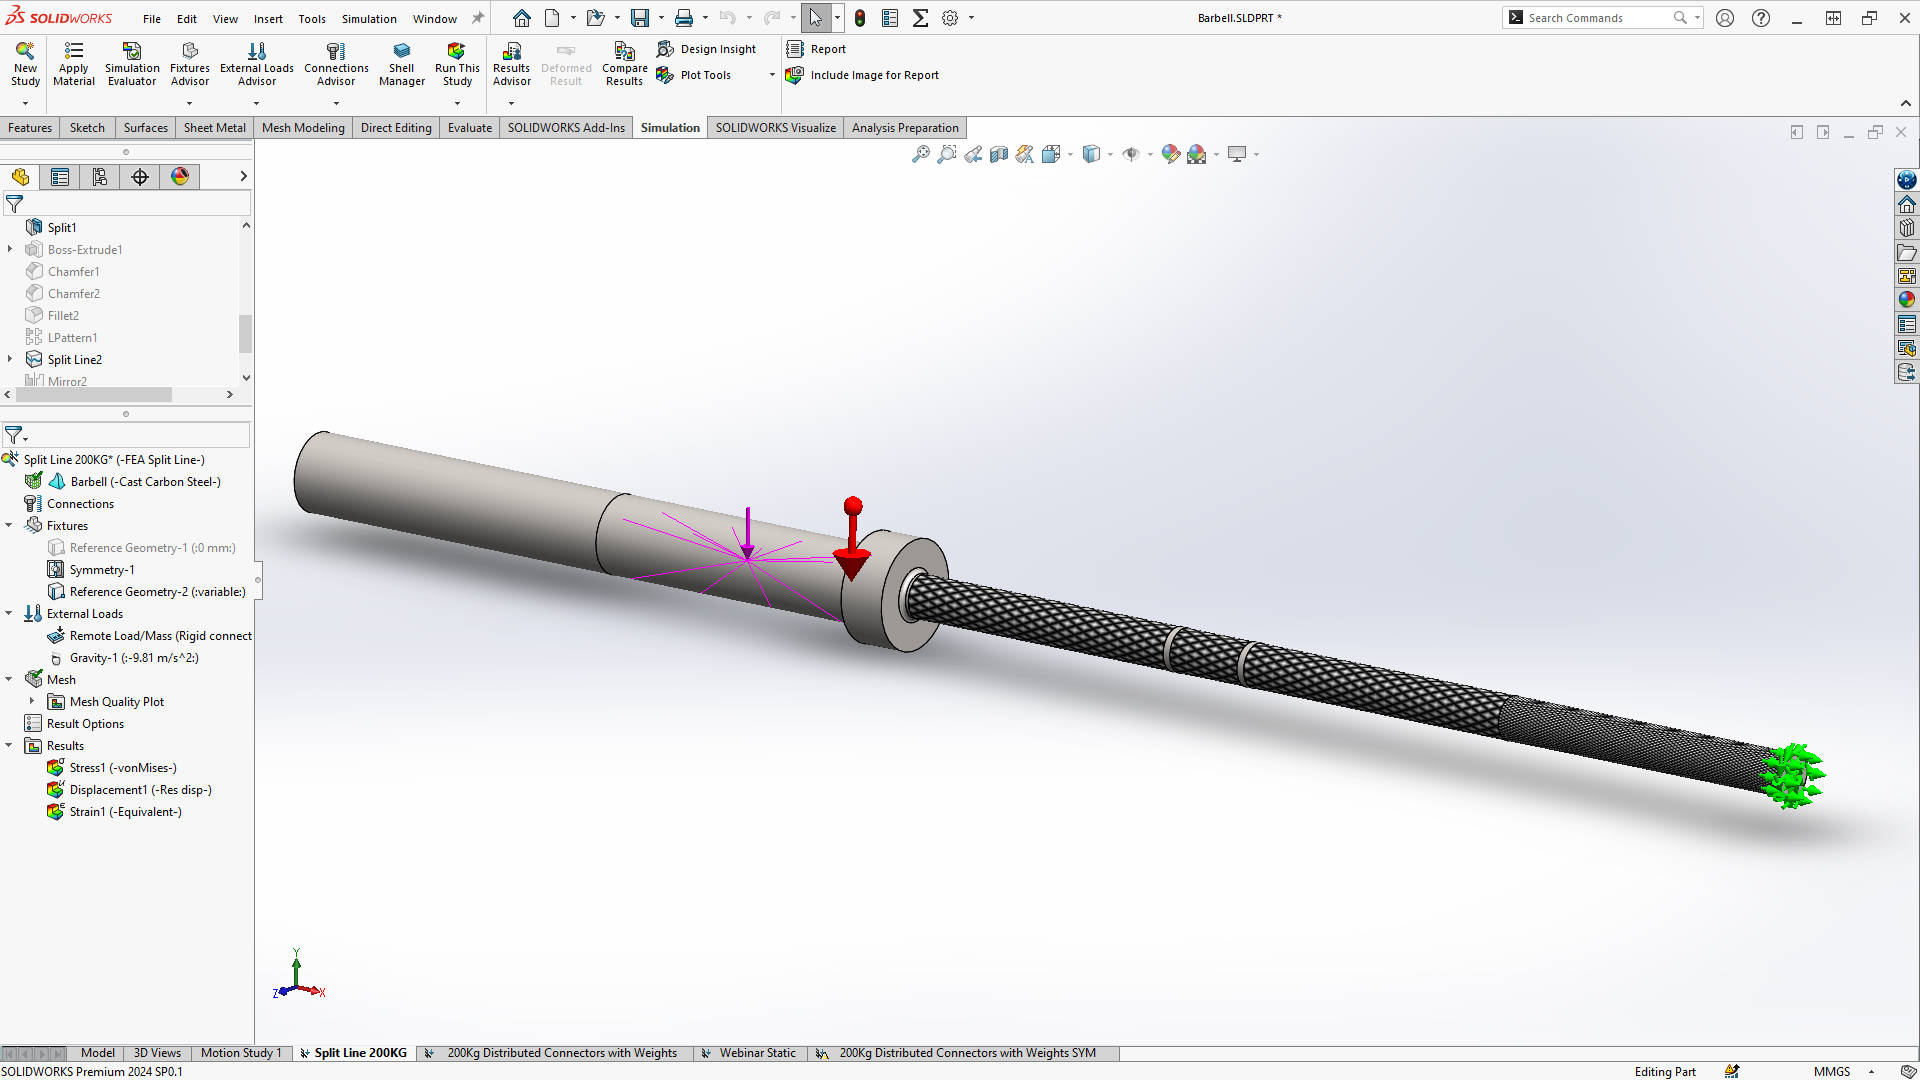This screenshot has width=1920, height=1080.
Task: Open the Apply Material tool
Action: [x=73, y=52]
